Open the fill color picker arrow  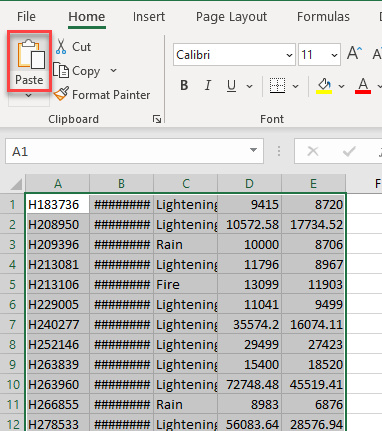coord(341,86)
